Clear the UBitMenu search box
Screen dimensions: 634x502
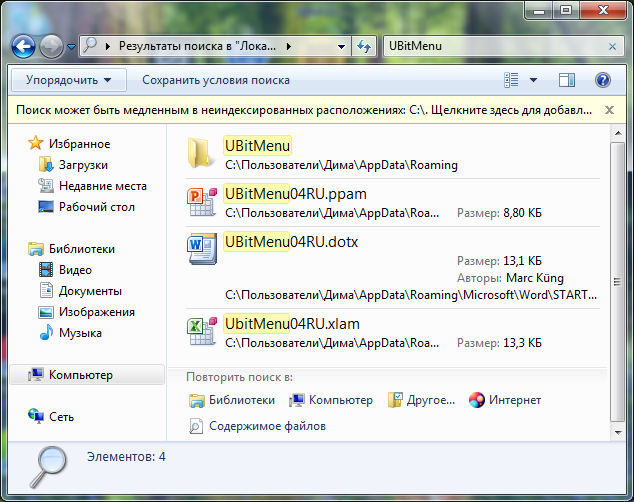(x=612, y=47)
